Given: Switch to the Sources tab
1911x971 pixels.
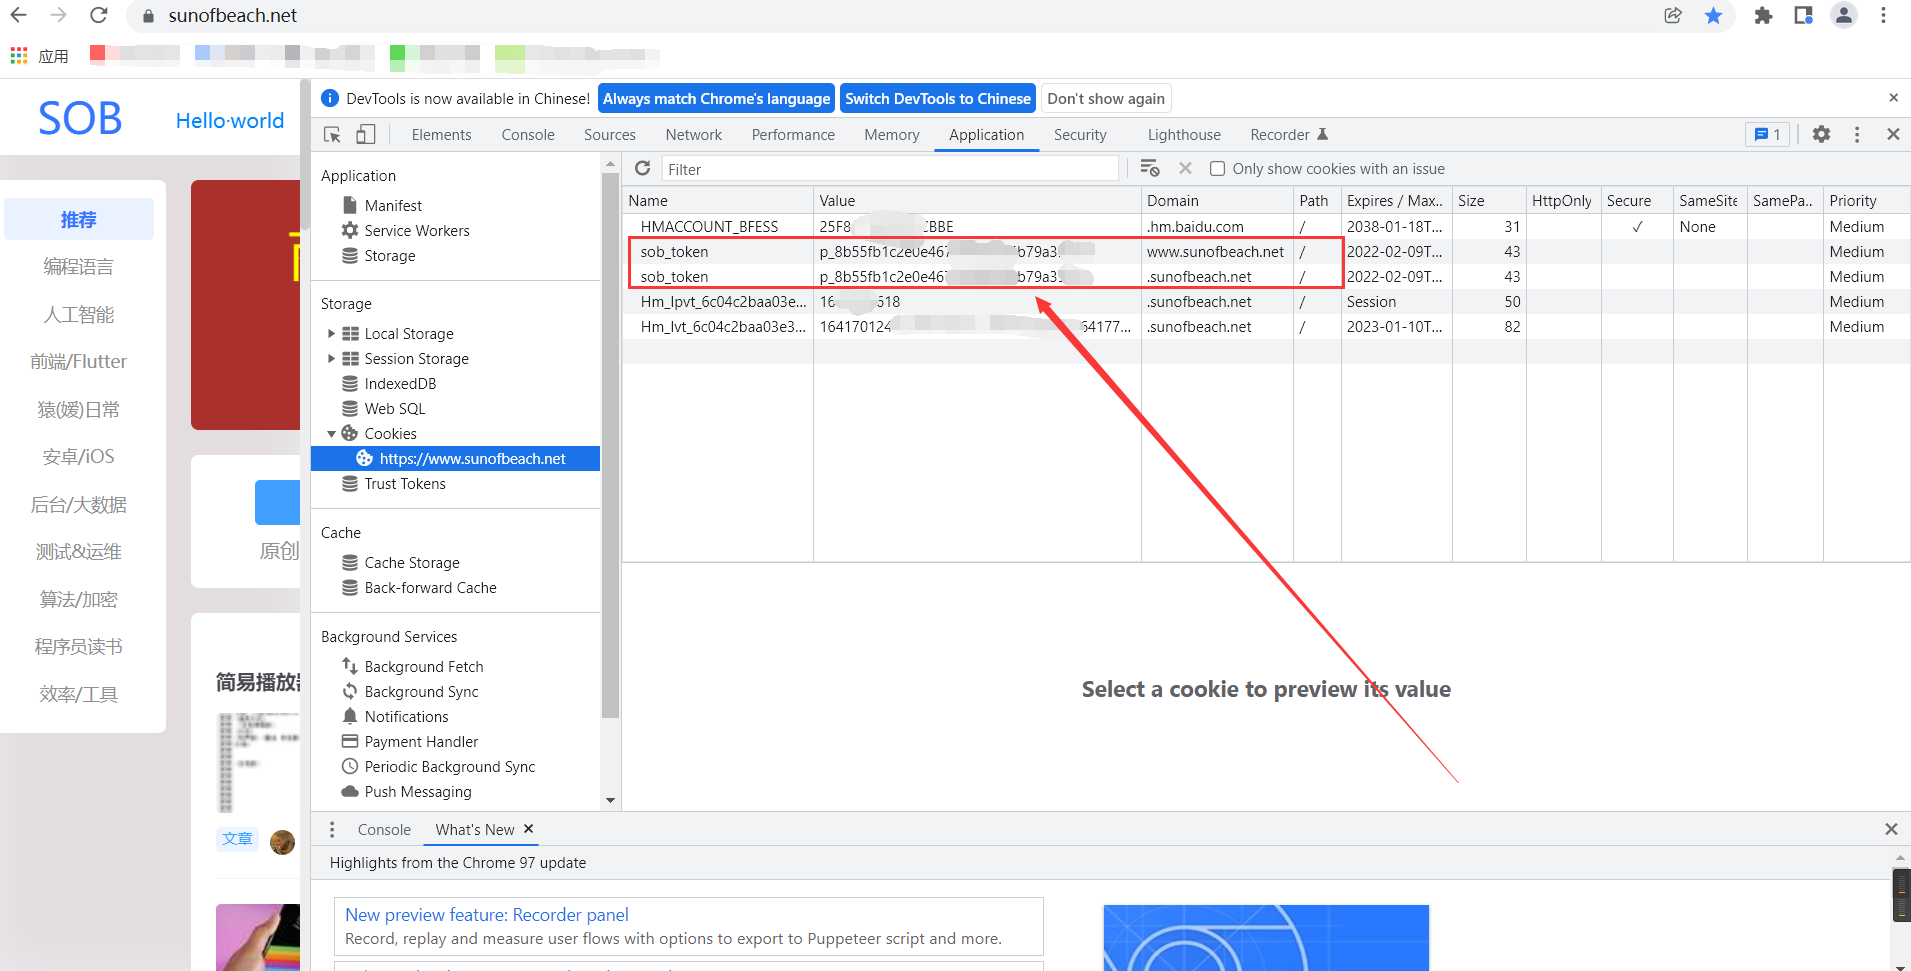Looking at the screenshot, I should tap(610, 135).
